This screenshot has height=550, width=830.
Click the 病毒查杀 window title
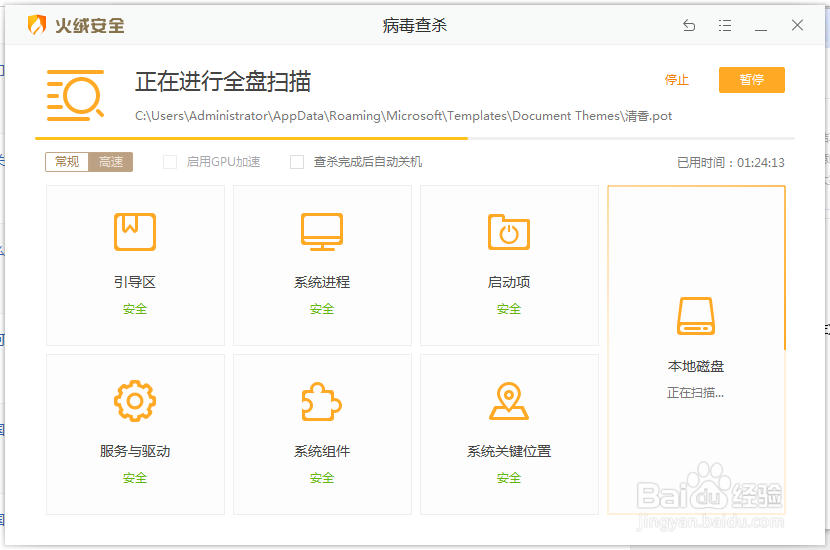coord(415,25)
